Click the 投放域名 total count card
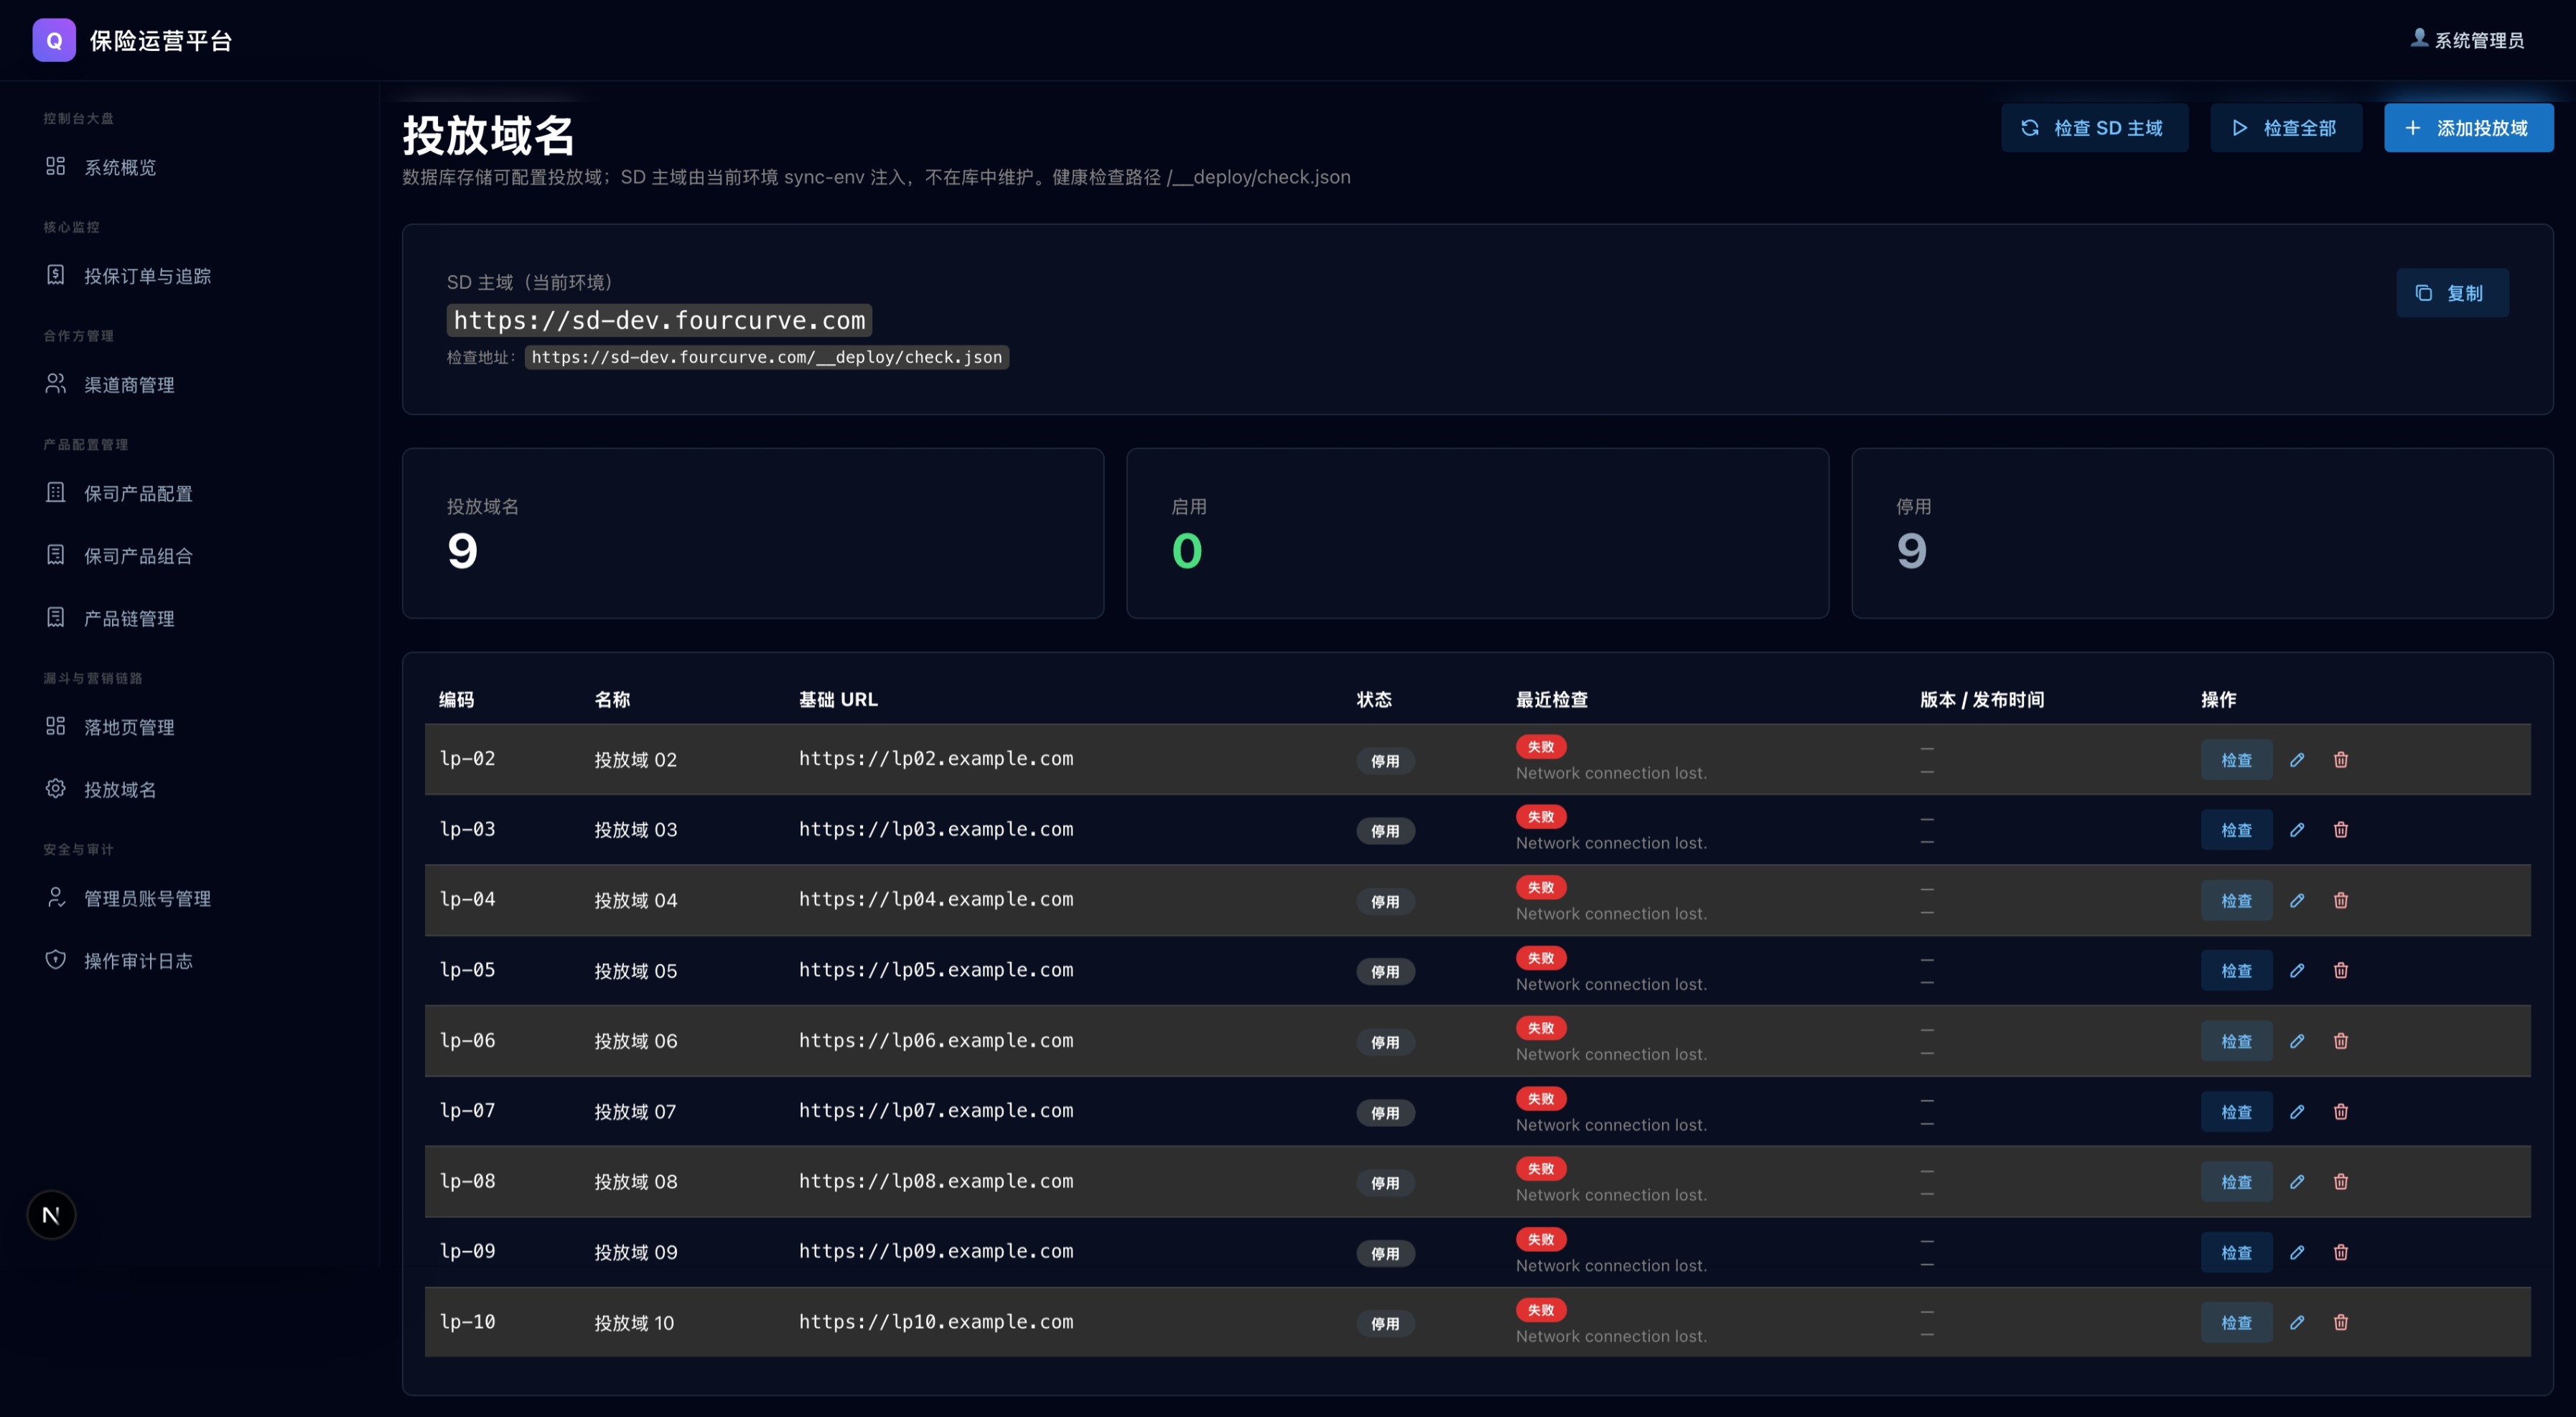Screen dimensions: 2576x1417 pos(752,533)
